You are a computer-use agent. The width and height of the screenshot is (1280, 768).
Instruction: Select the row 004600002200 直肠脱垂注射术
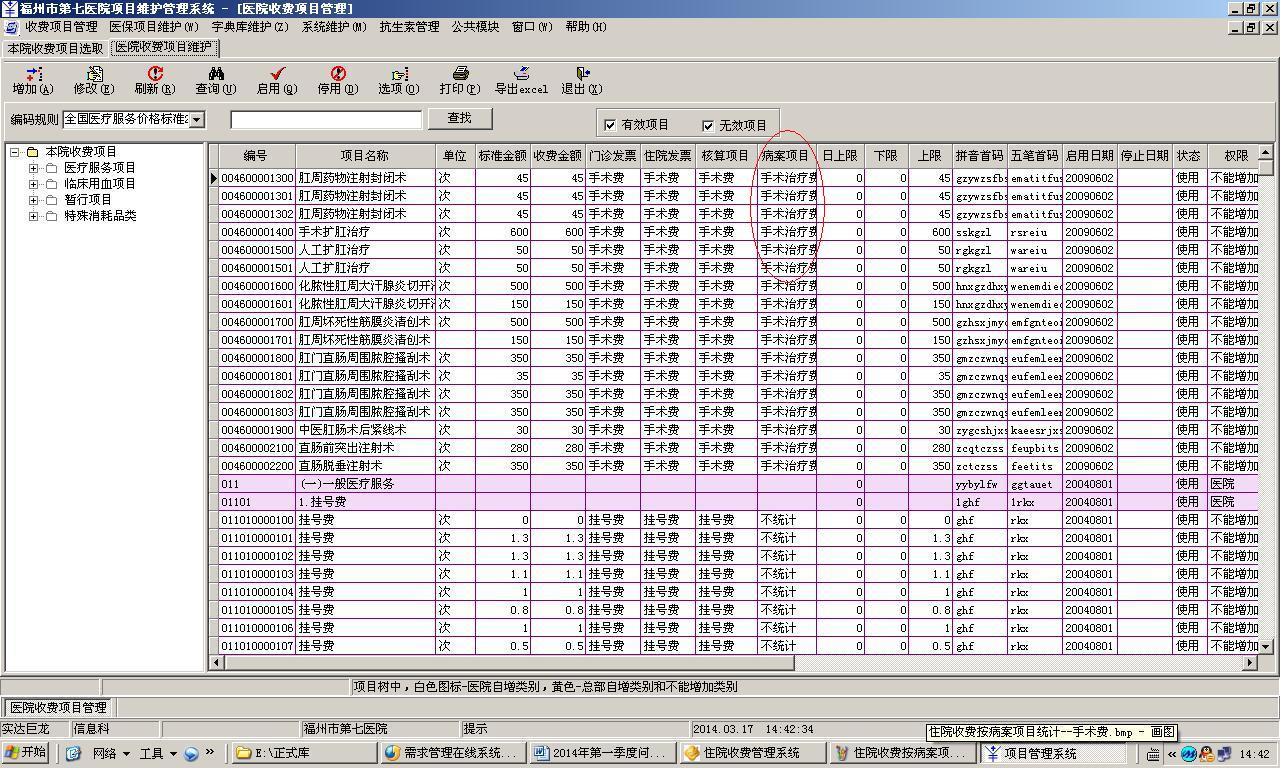tap(738, 466)
